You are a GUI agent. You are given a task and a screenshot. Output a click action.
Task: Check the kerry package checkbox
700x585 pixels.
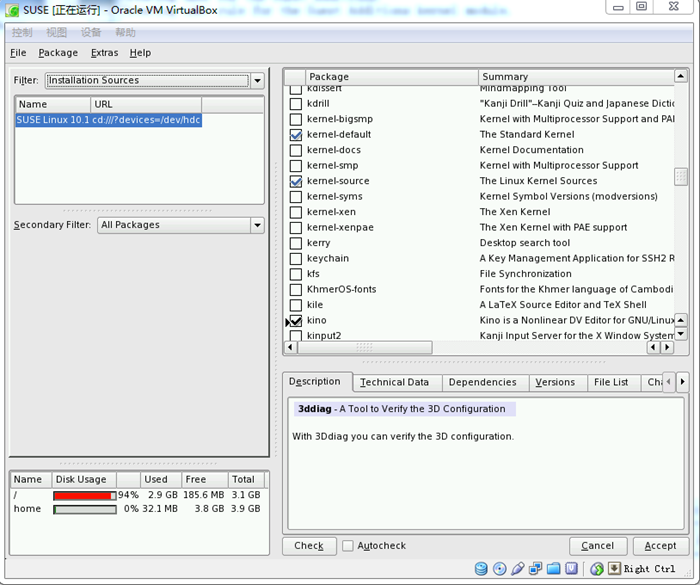pyautogui.click(x=296, y=243)
